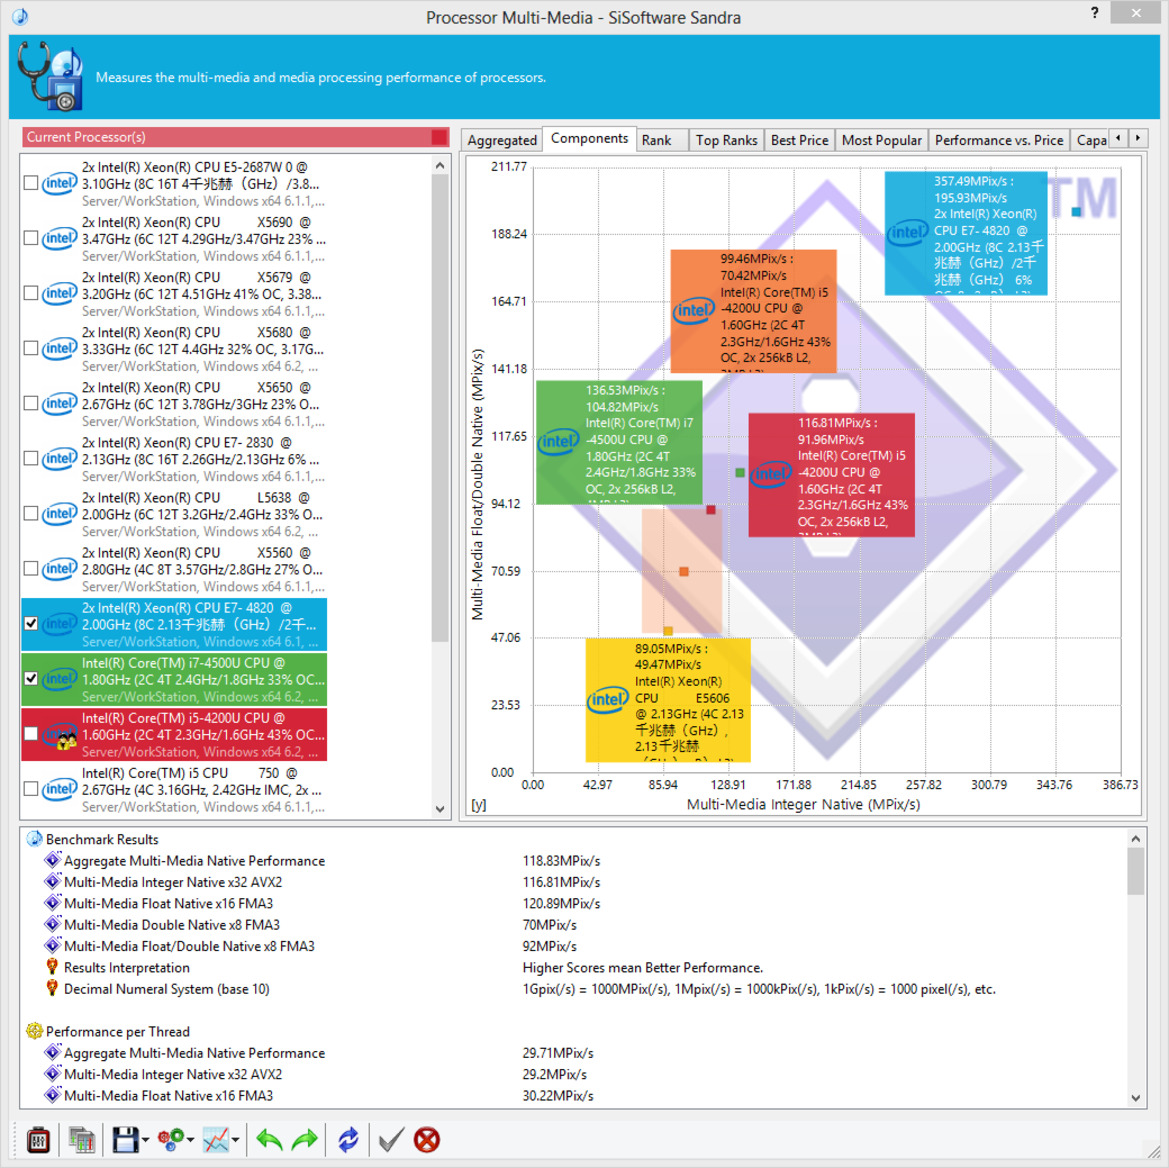The image size is (1169, 1168).
Task: Open the dropdown arrow next to chart icon
Action: tap(235, 1140)
